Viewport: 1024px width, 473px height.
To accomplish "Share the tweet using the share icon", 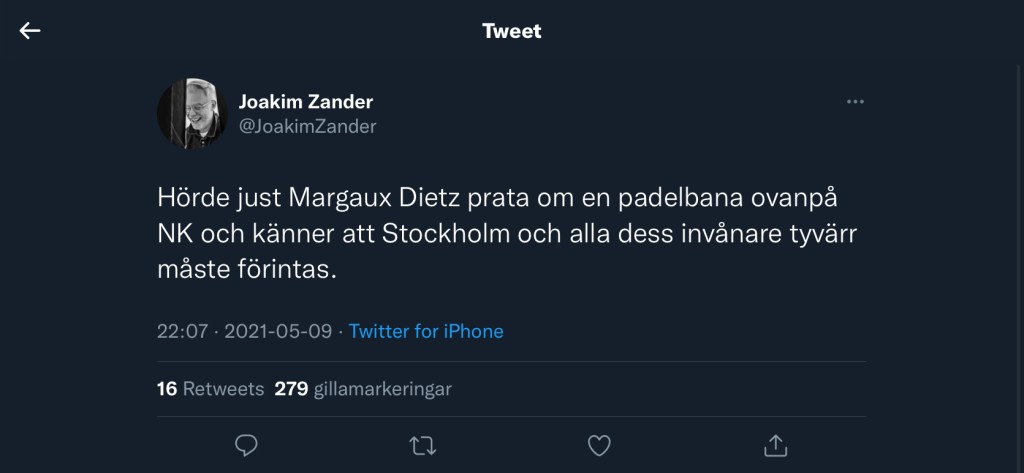I will [x=776, y=443].
